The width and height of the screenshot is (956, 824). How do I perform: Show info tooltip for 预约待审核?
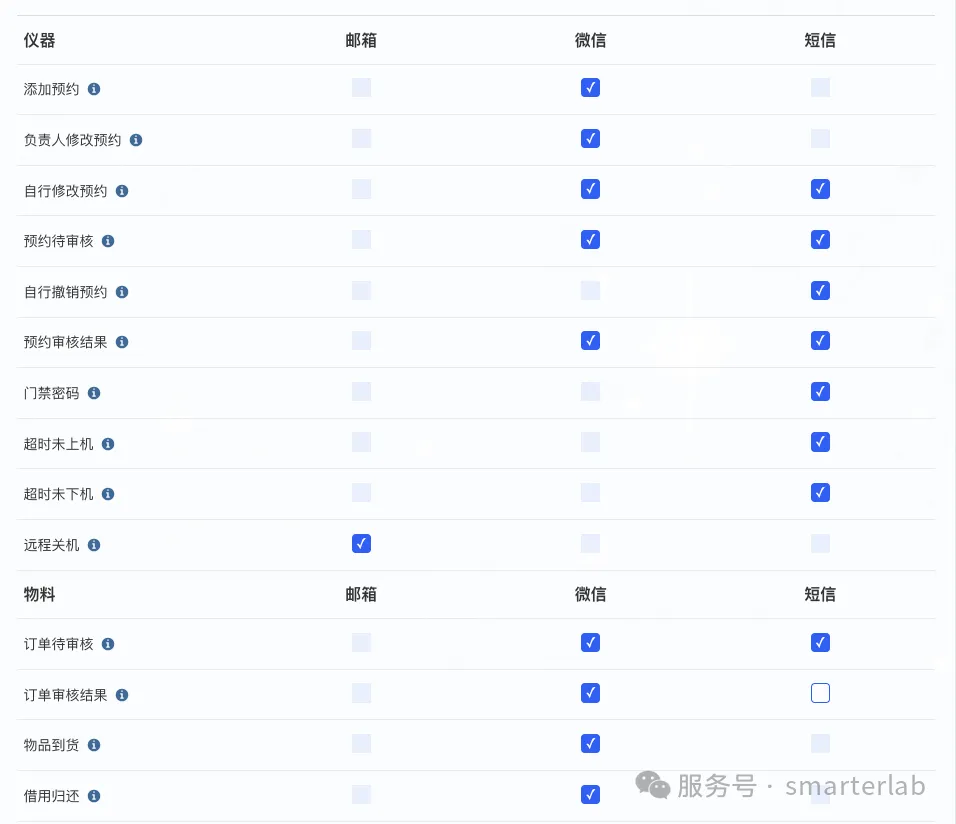pyautogui.click(x=108, y=241)
